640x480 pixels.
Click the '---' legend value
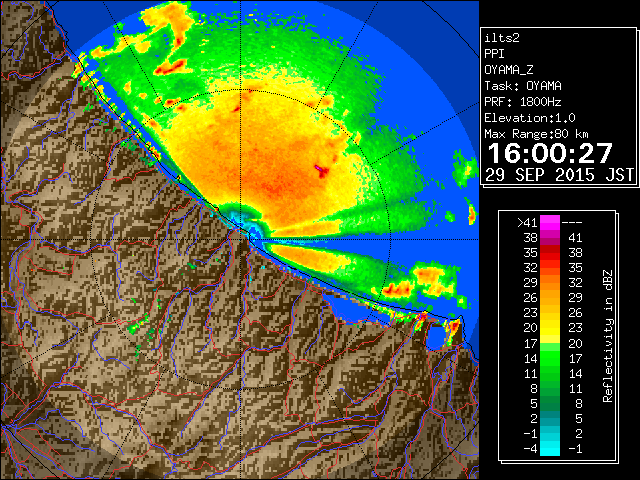[x=572, y=222]
